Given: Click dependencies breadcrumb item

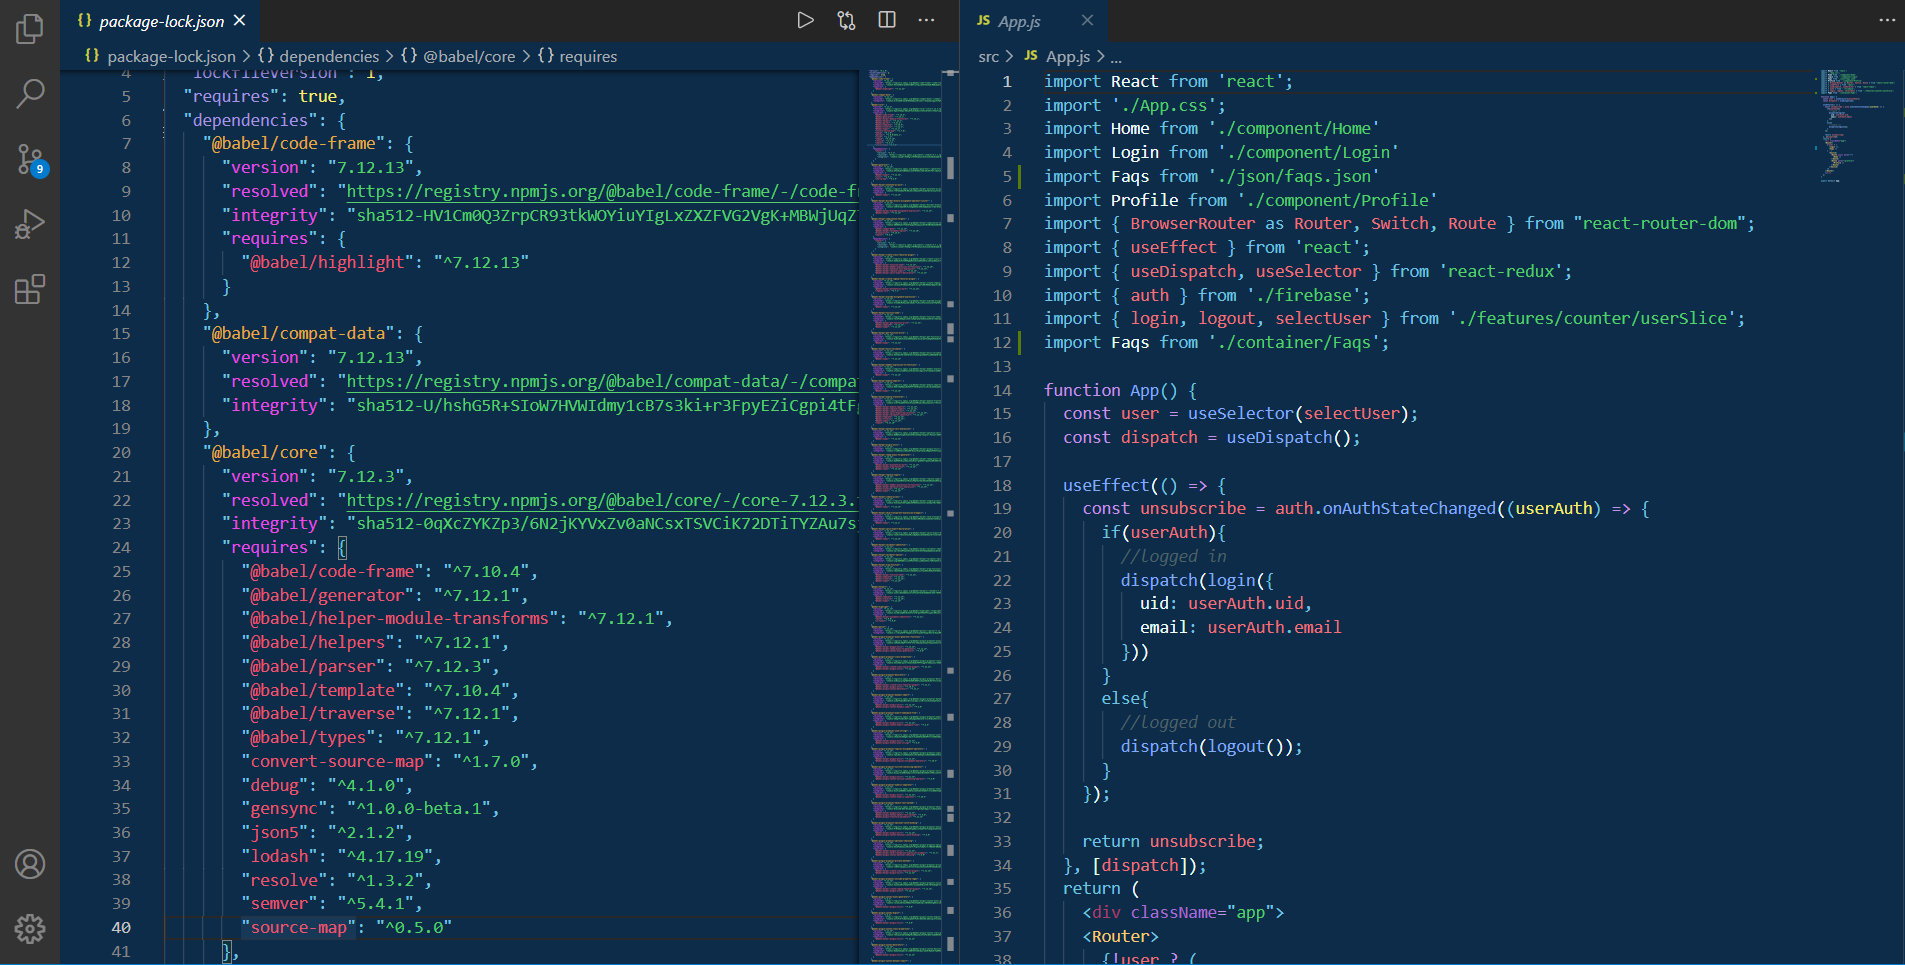Looking at the screenshot, I should [x=329, y=56].
